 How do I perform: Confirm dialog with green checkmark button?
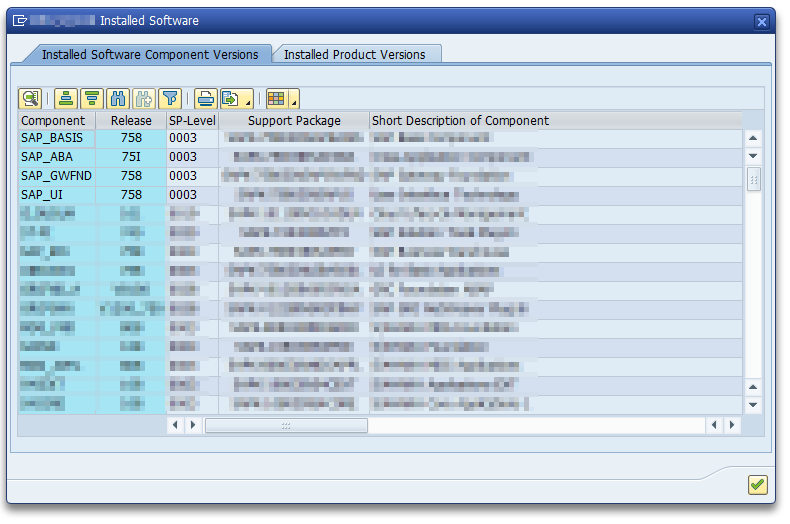click(757, 485)
